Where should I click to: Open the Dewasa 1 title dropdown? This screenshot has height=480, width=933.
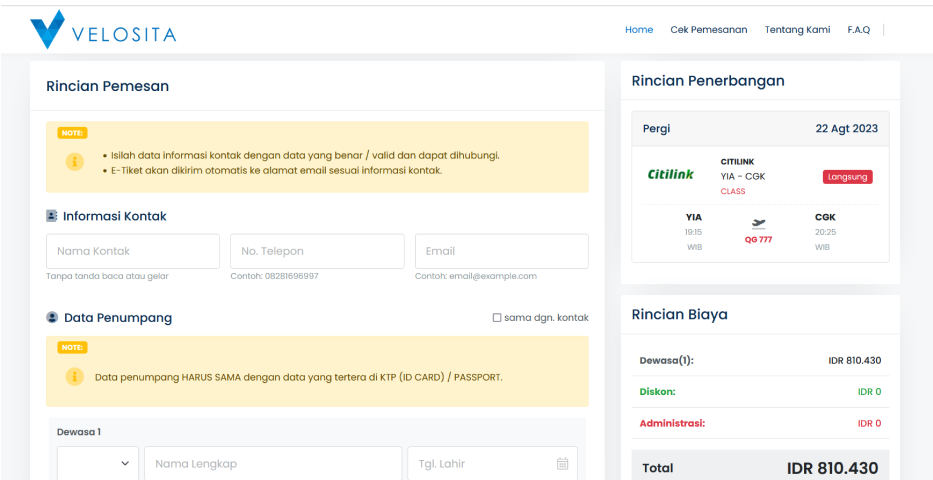coord(97,464)
